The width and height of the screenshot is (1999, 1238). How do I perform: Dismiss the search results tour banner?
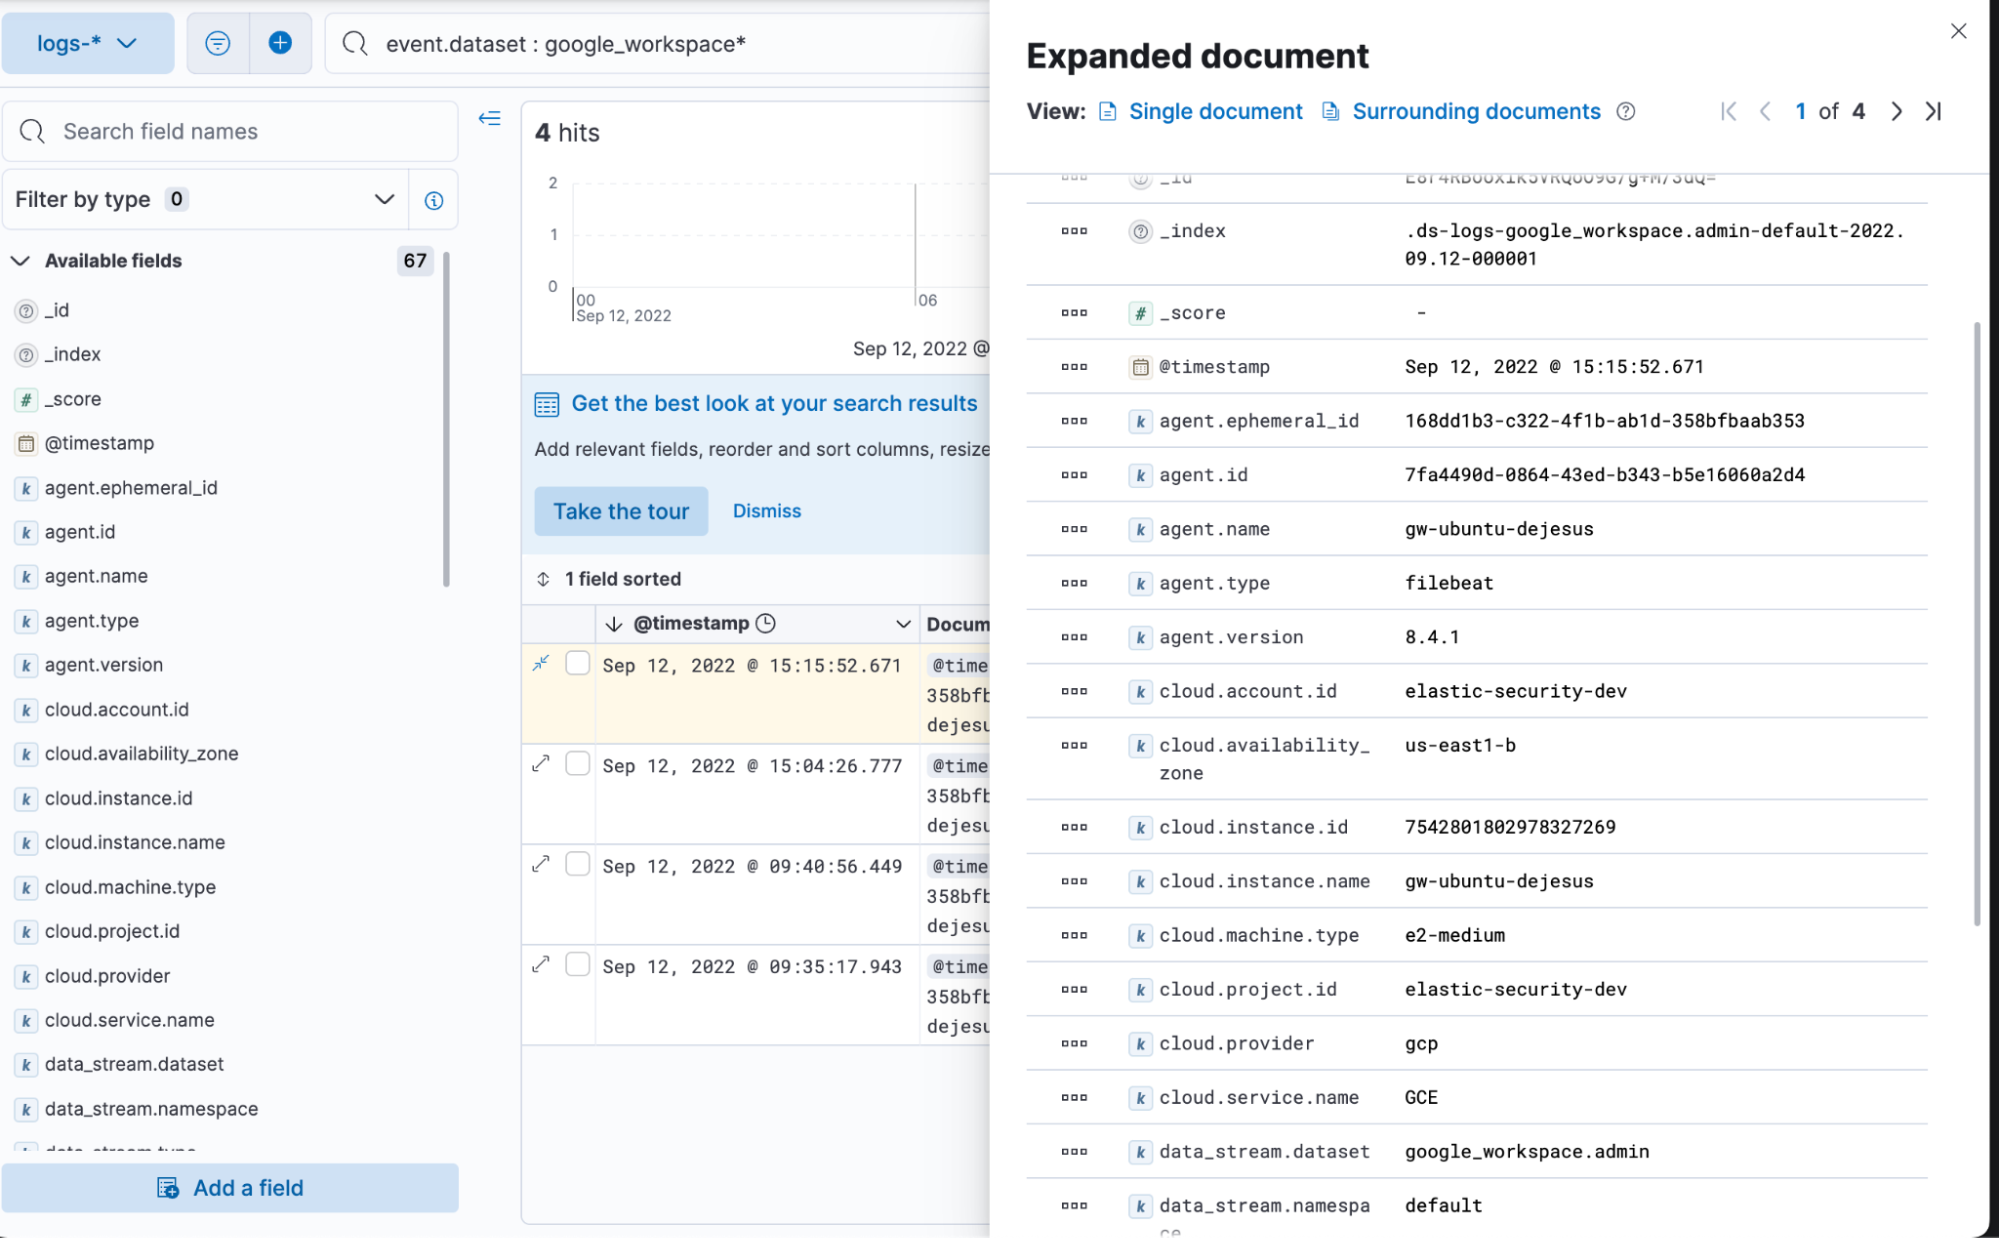767,511
